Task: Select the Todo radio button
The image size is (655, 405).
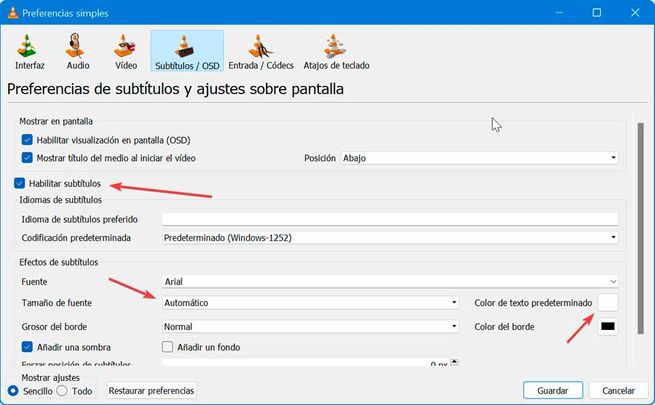Action: pos(62,391)
